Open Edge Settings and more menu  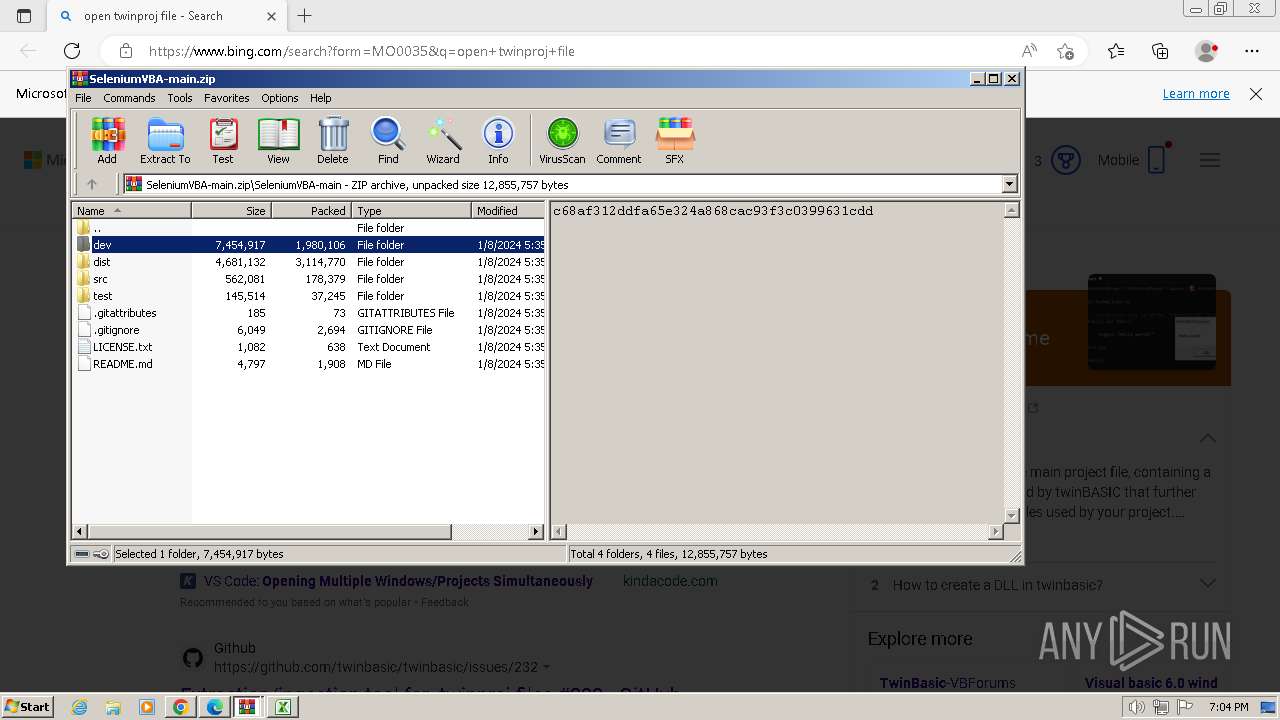pyautogui.click(x=1252, y=51)
